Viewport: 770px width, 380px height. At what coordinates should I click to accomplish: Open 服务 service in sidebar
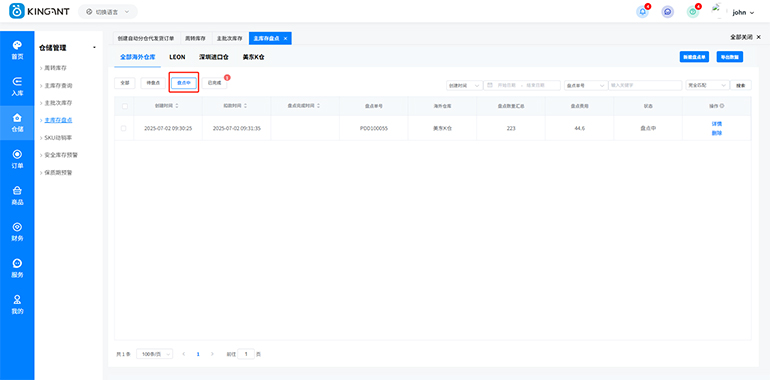(x=17, y=269)
